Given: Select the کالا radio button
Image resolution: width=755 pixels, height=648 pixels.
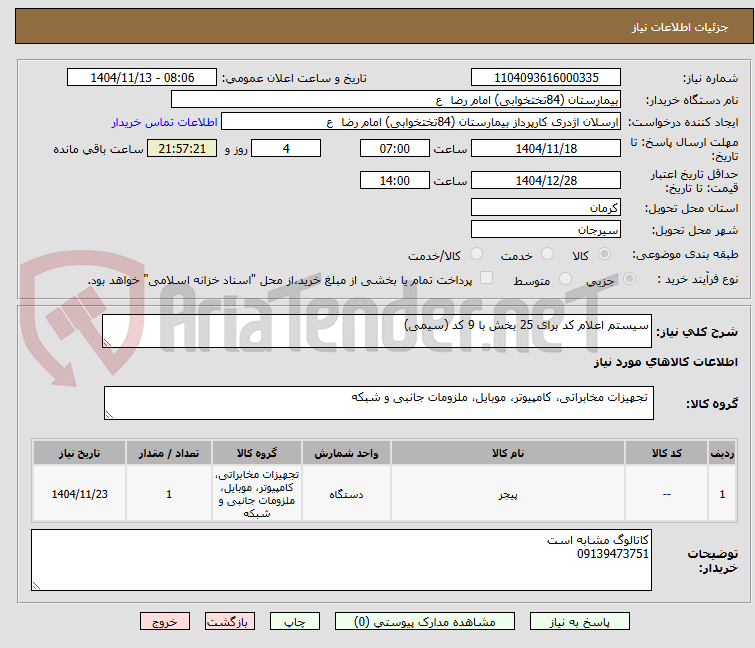Looking at the screenshot, I should [x=604, y=254].
